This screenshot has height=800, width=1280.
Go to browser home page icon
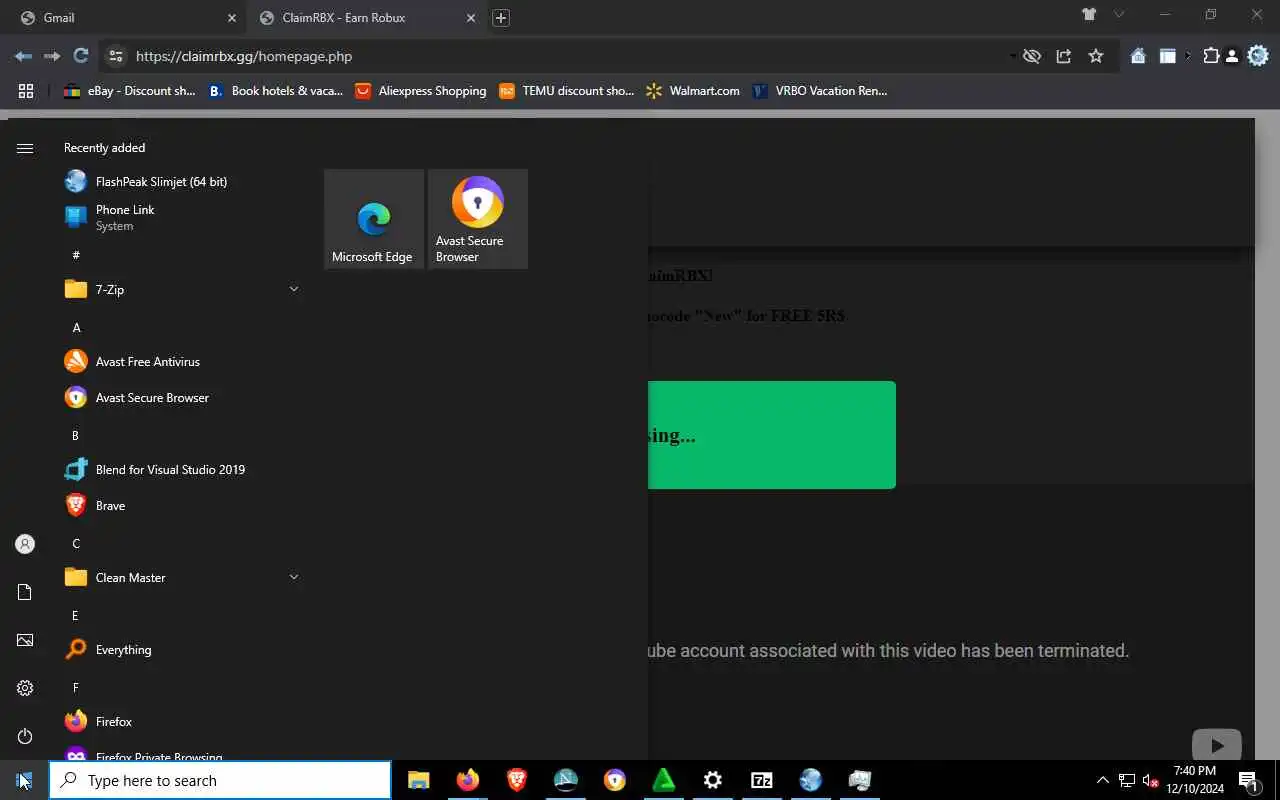point(1138,56)
